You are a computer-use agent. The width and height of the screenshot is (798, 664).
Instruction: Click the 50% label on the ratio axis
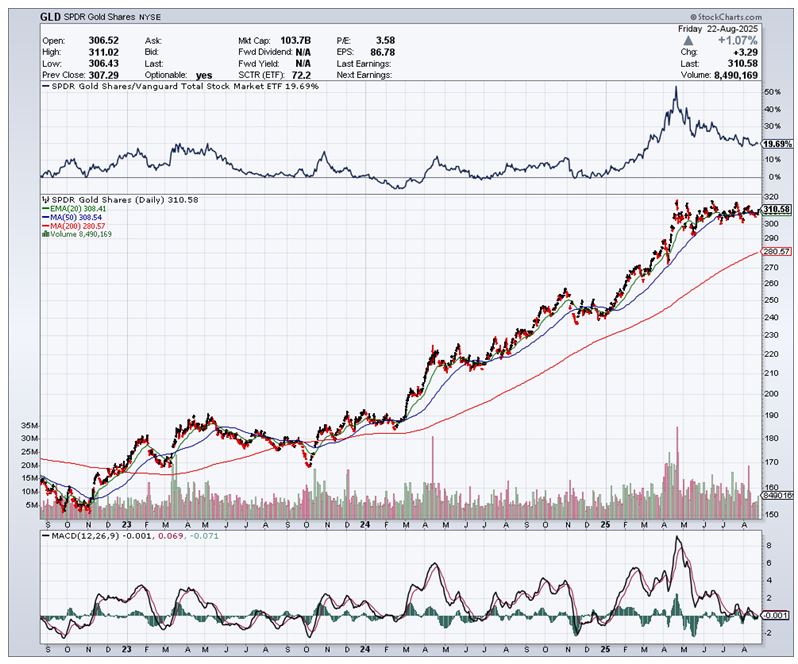(773, 92)
